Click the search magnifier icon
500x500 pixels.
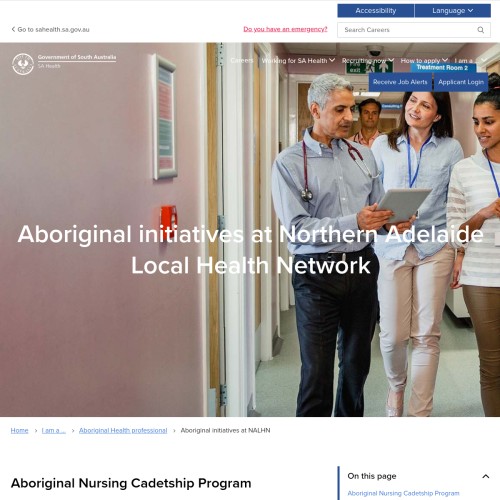click(480, 30)
